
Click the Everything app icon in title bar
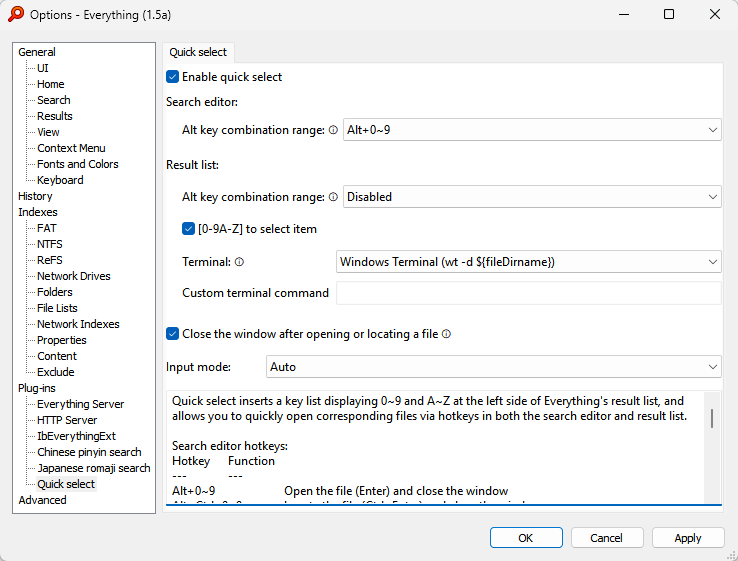(16, 14)
